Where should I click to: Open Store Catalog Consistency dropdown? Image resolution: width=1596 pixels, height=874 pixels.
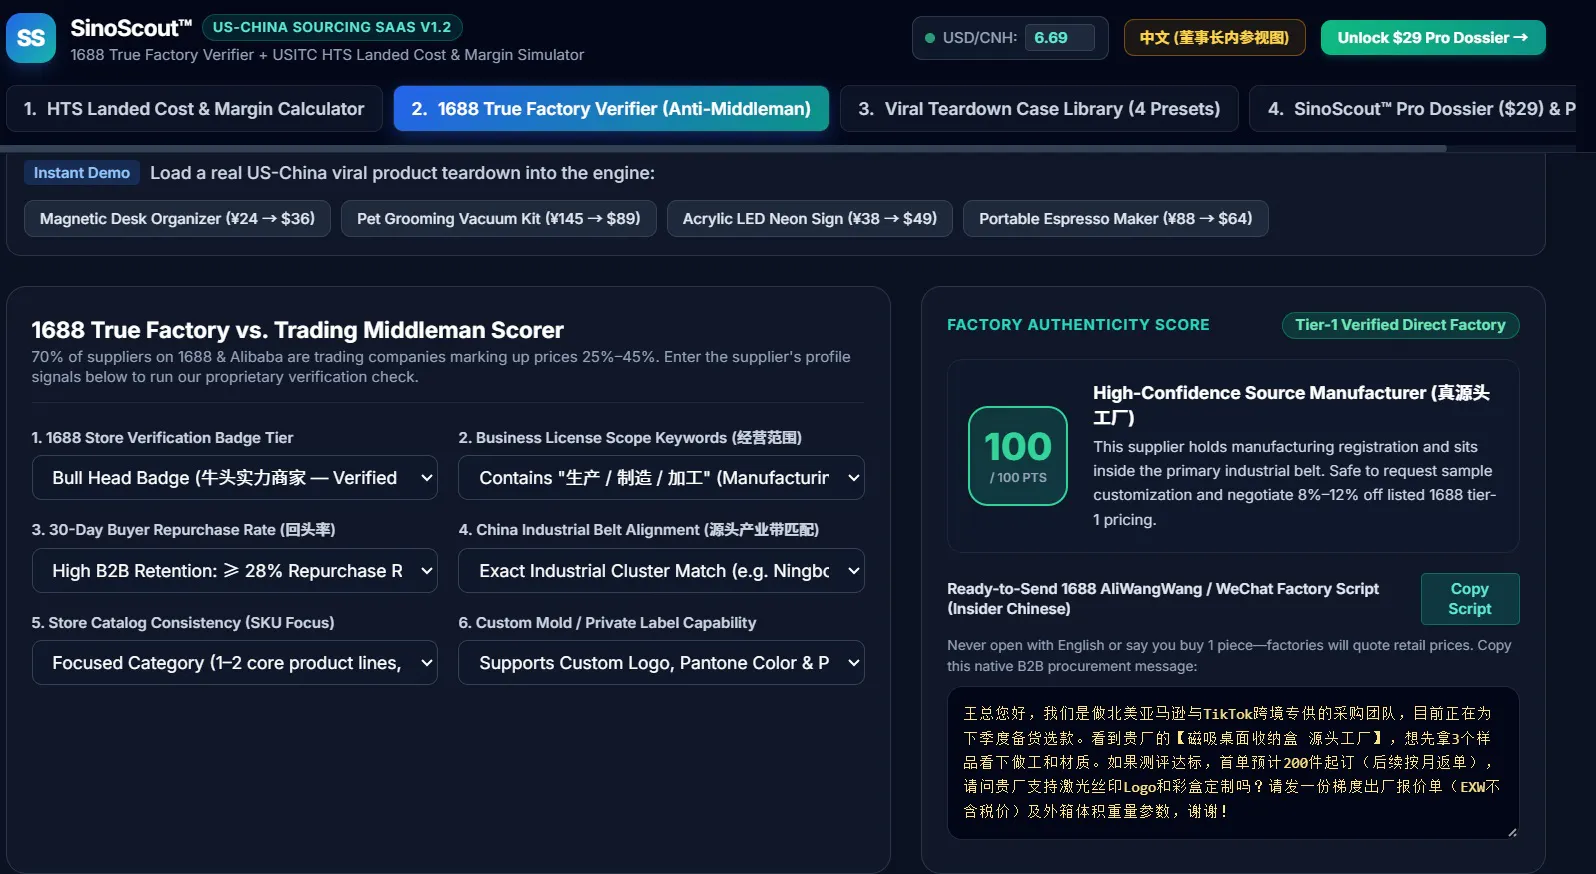[x=235, y=663]
